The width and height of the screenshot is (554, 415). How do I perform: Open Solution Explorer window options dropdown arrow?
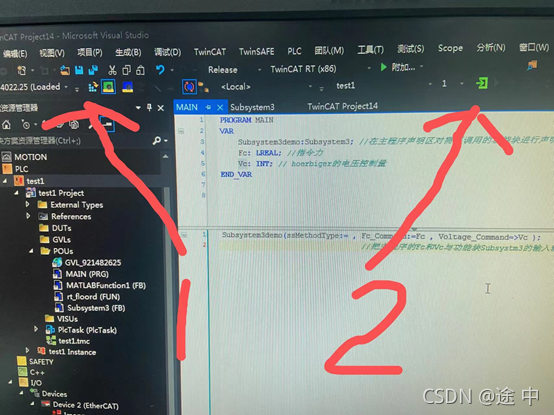point(138,107)
